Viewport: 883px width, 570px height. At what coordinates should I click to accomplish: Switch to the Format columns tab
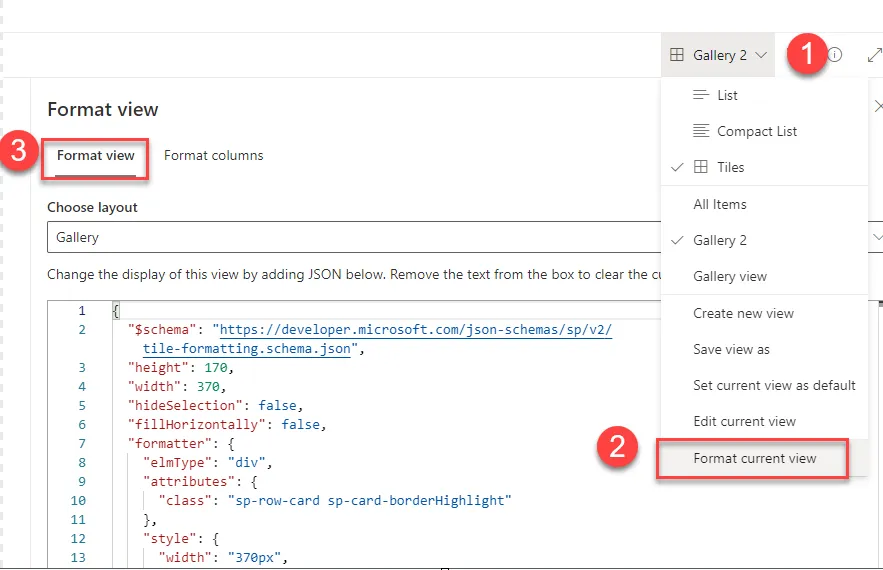click(x=213, y=155)
